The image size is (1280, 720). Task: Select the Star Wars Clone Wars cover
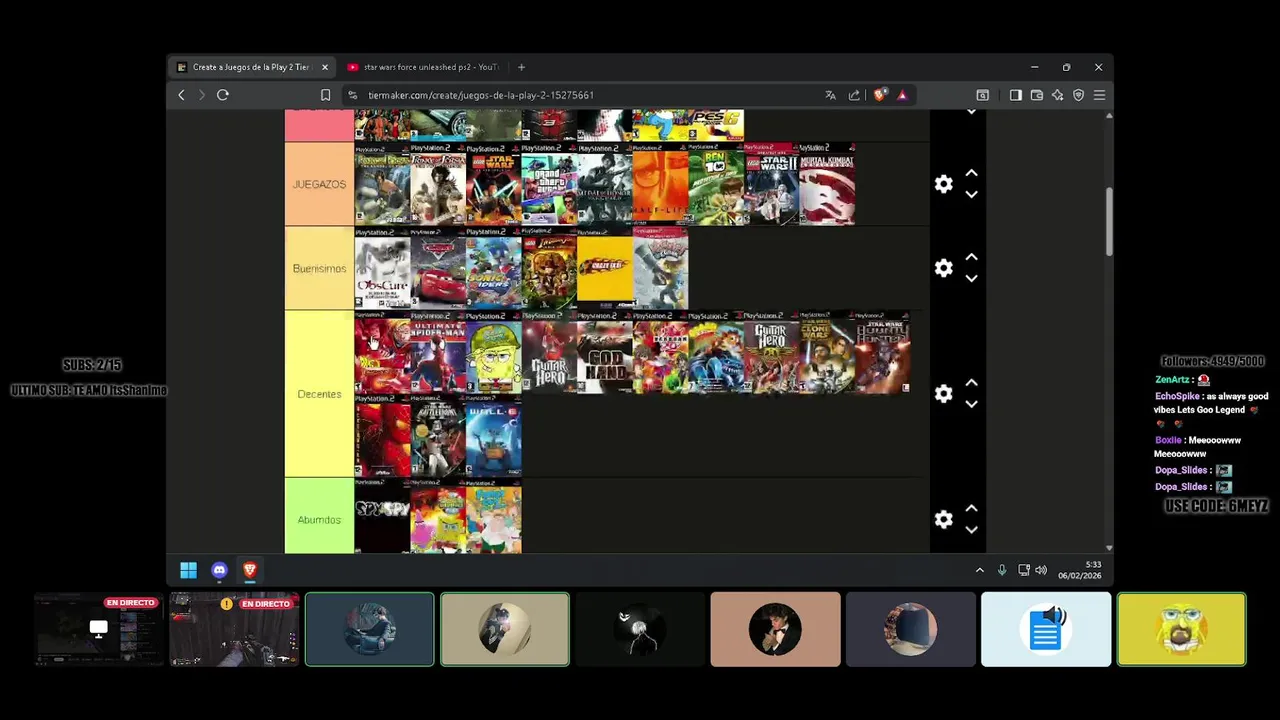pos(827,352)
